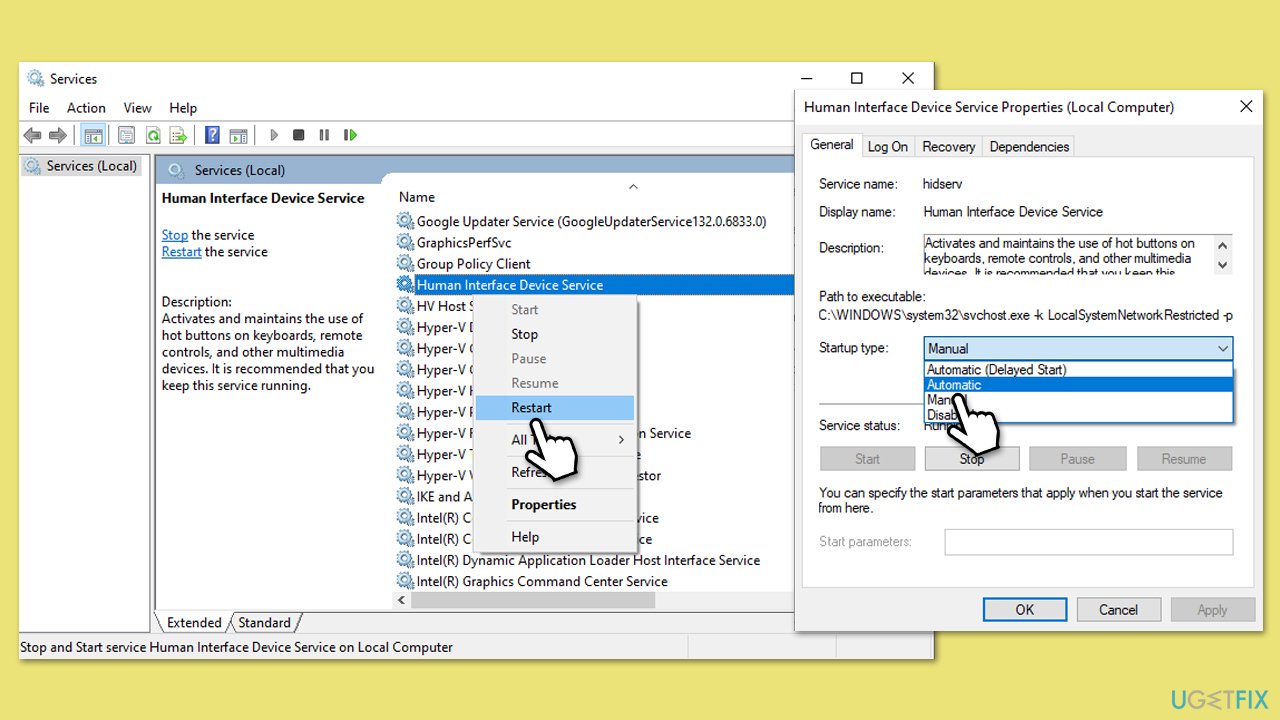Select Automatic startup type option
This screenshot has height=720, width=1280.
(x=1078, y=385)
